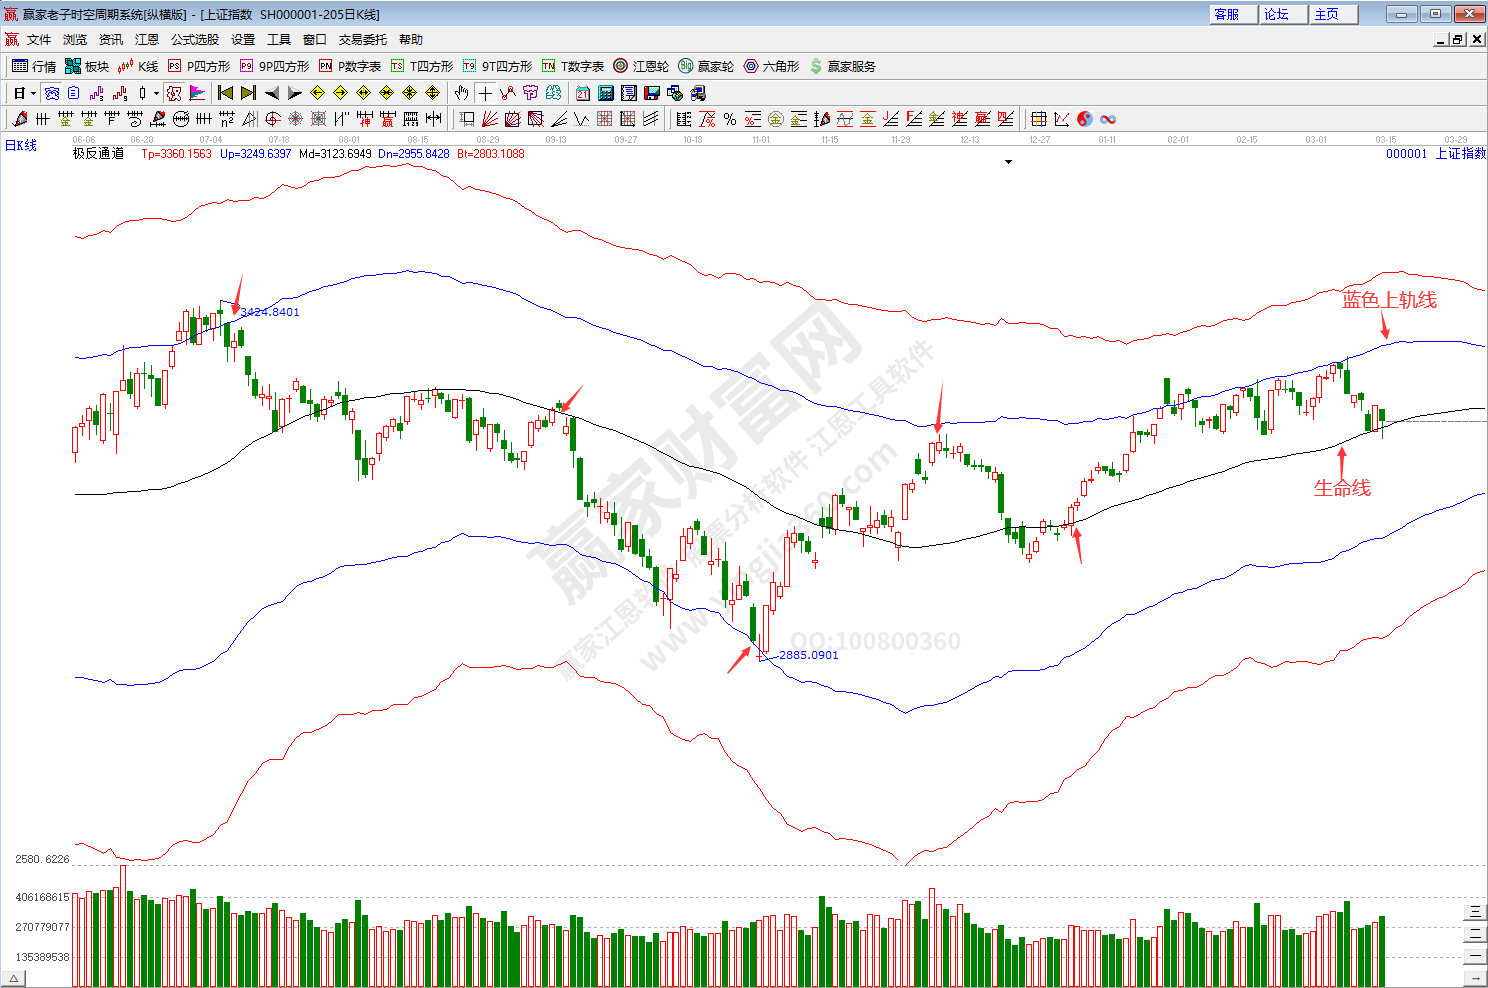Activate the crosshair cursor tool
Image resolution: width=1488 pixels, height=988 pixels.
485,93
